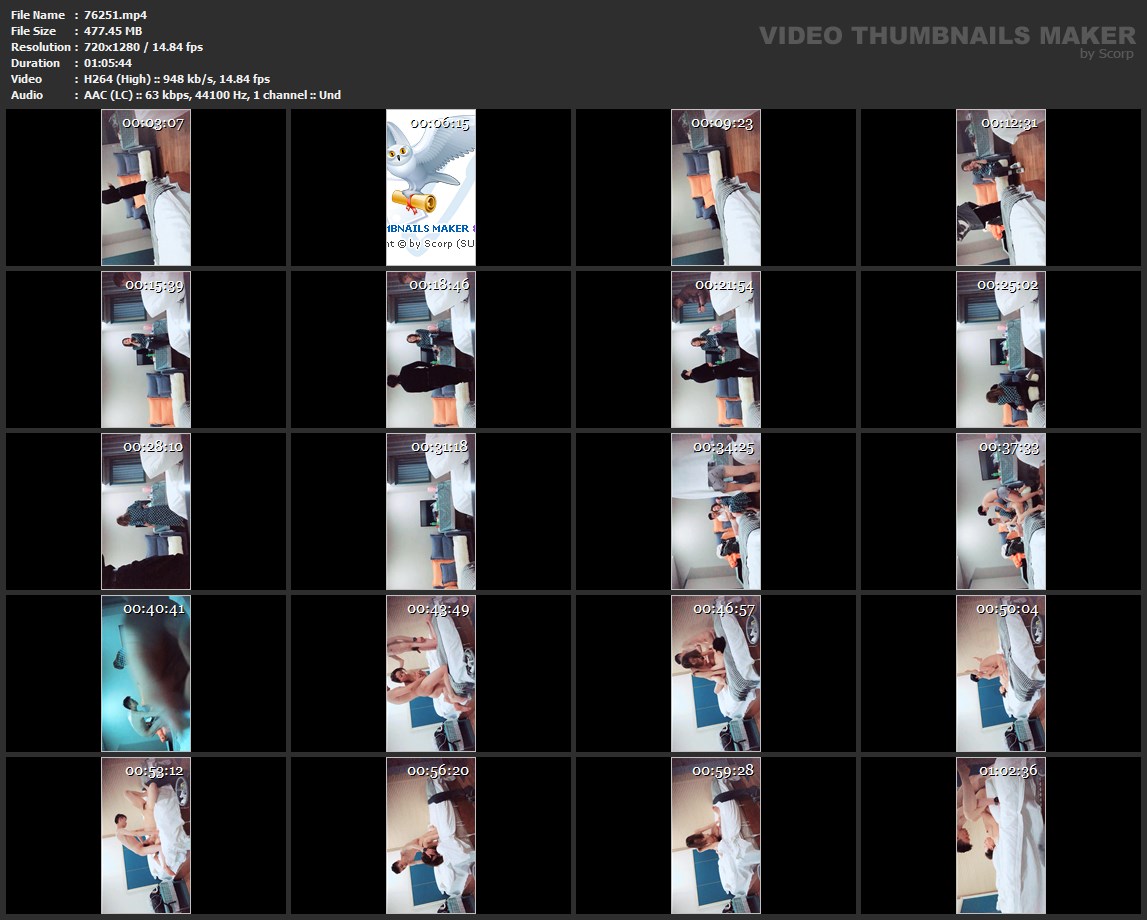This screenshot has width=1147, height=920.
Task: Select the thumbnail at 00:25:02
Action: [x=1001, y=349]
